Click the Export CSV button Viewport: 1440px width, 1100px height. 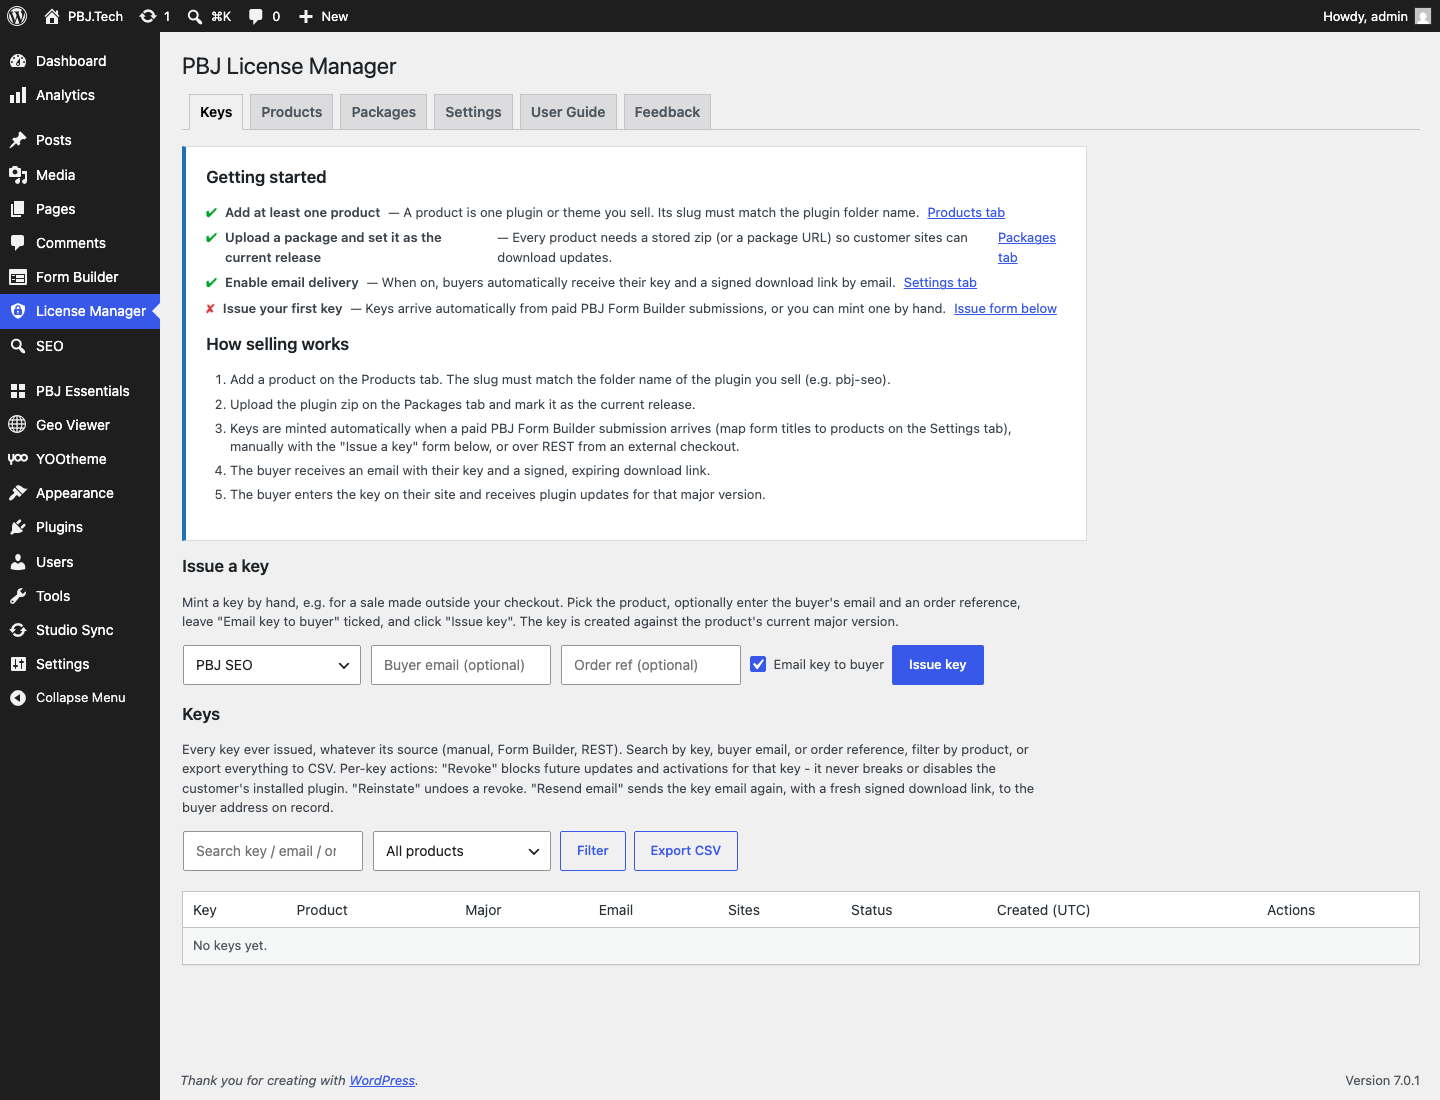686,851
